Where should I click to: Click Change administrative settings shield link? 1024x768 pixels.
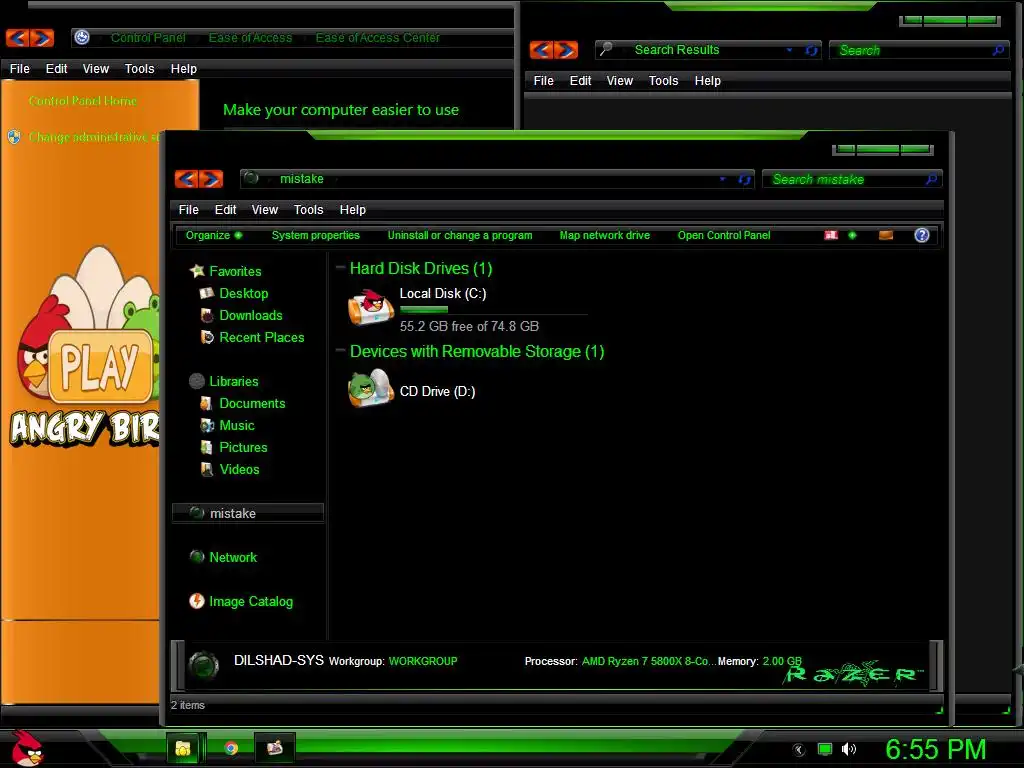coord(84,137)
